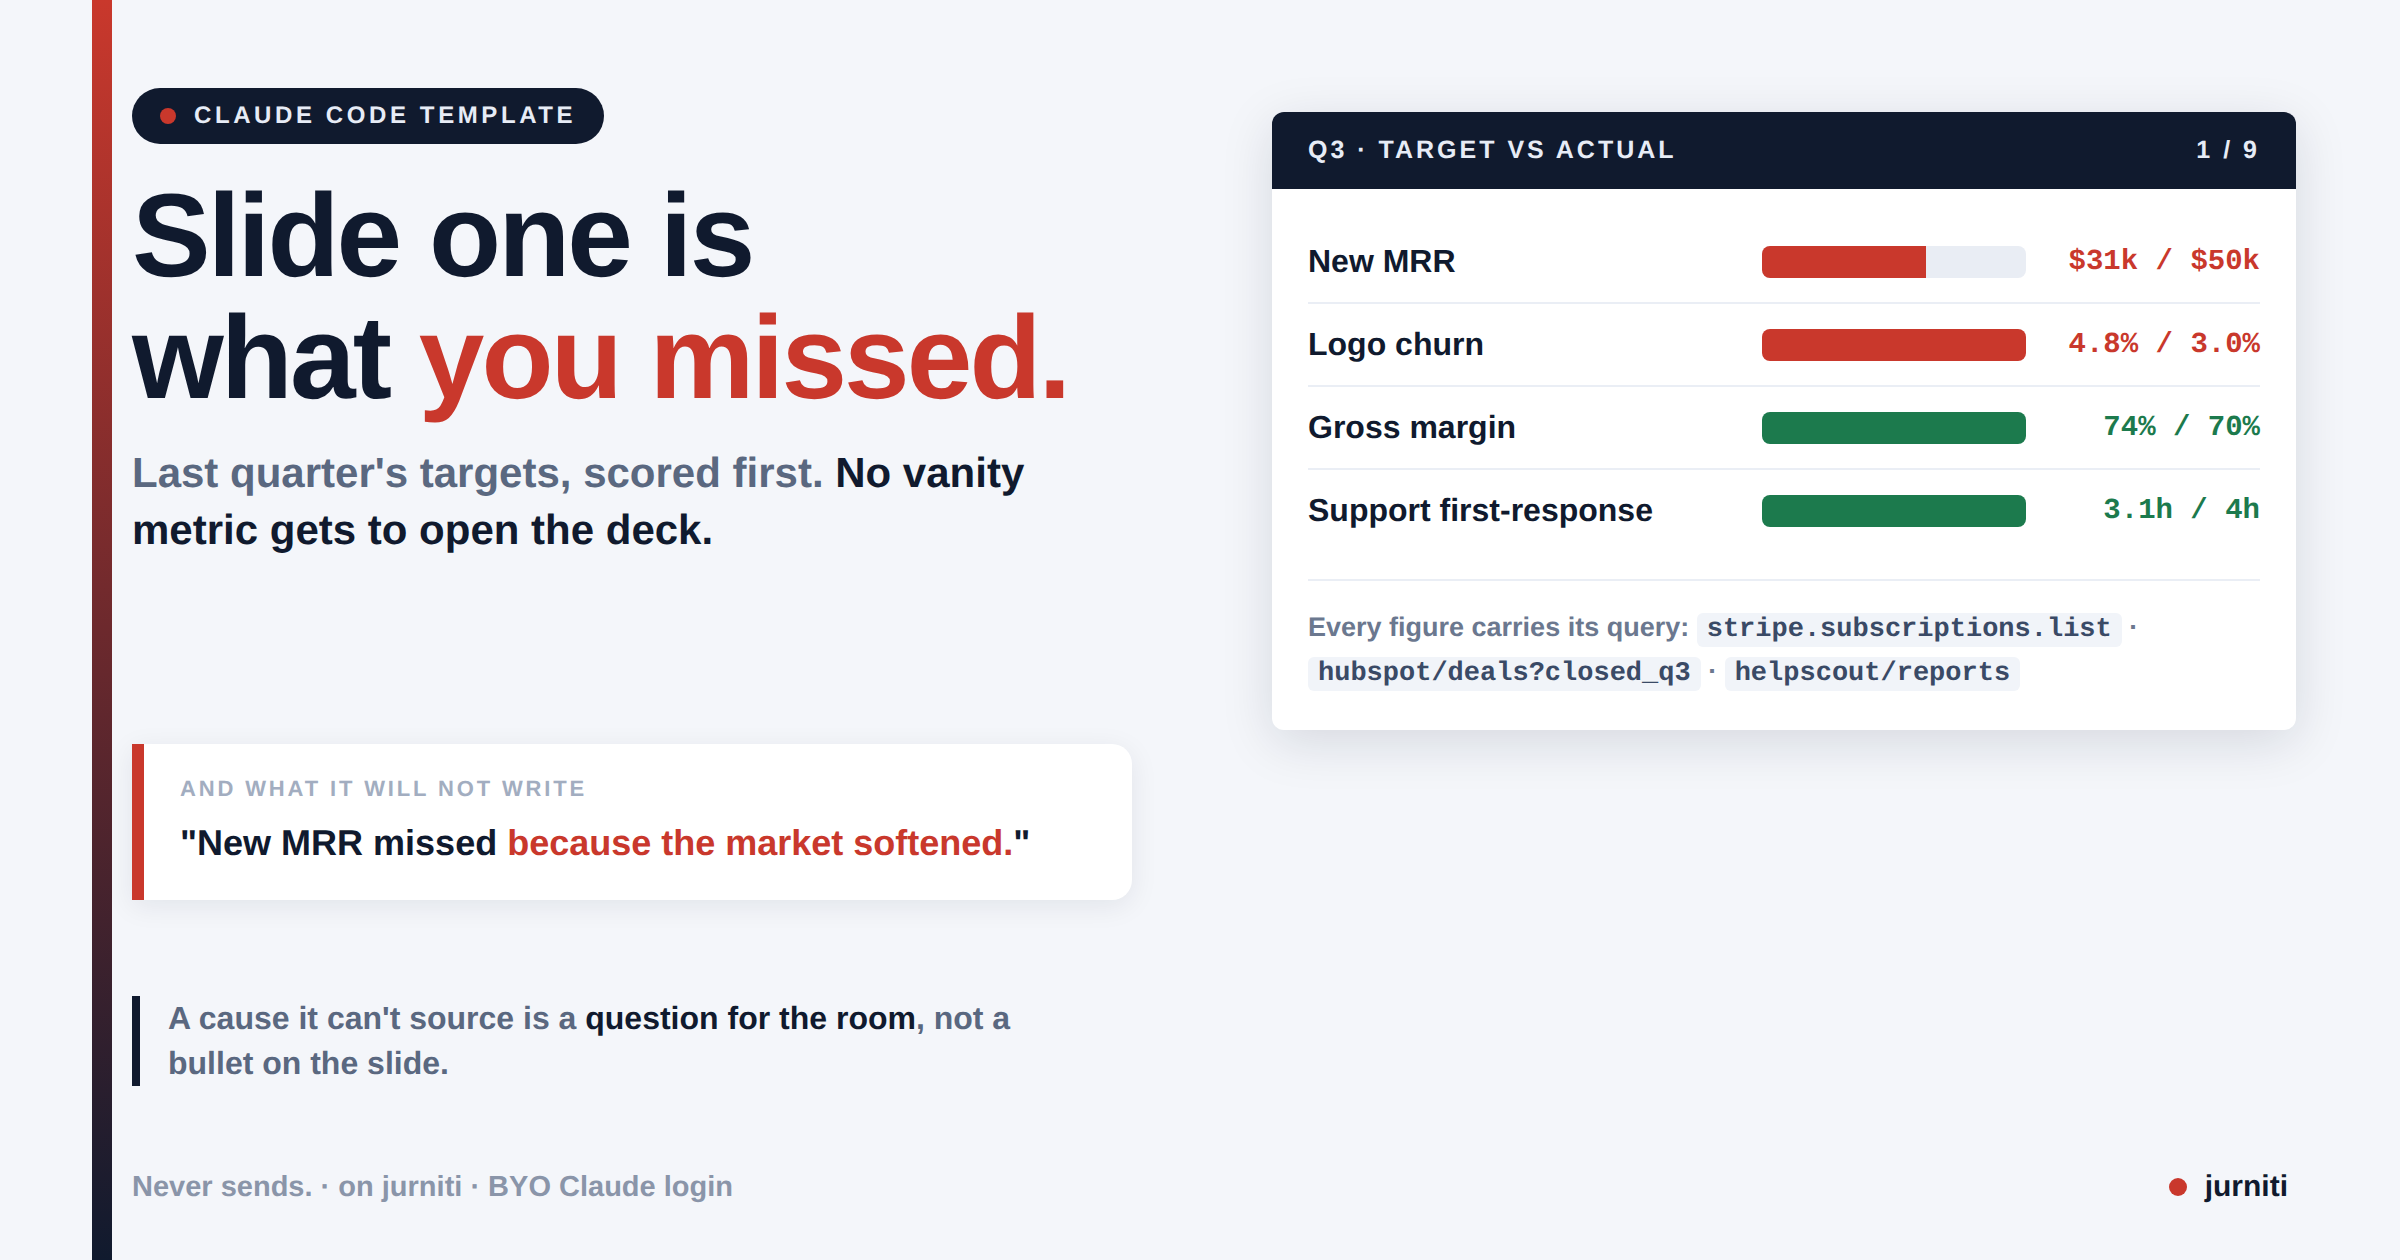Open the helpscout/reports query chip
This screenshot has width=2400, height=1260.
point(1872,672)
